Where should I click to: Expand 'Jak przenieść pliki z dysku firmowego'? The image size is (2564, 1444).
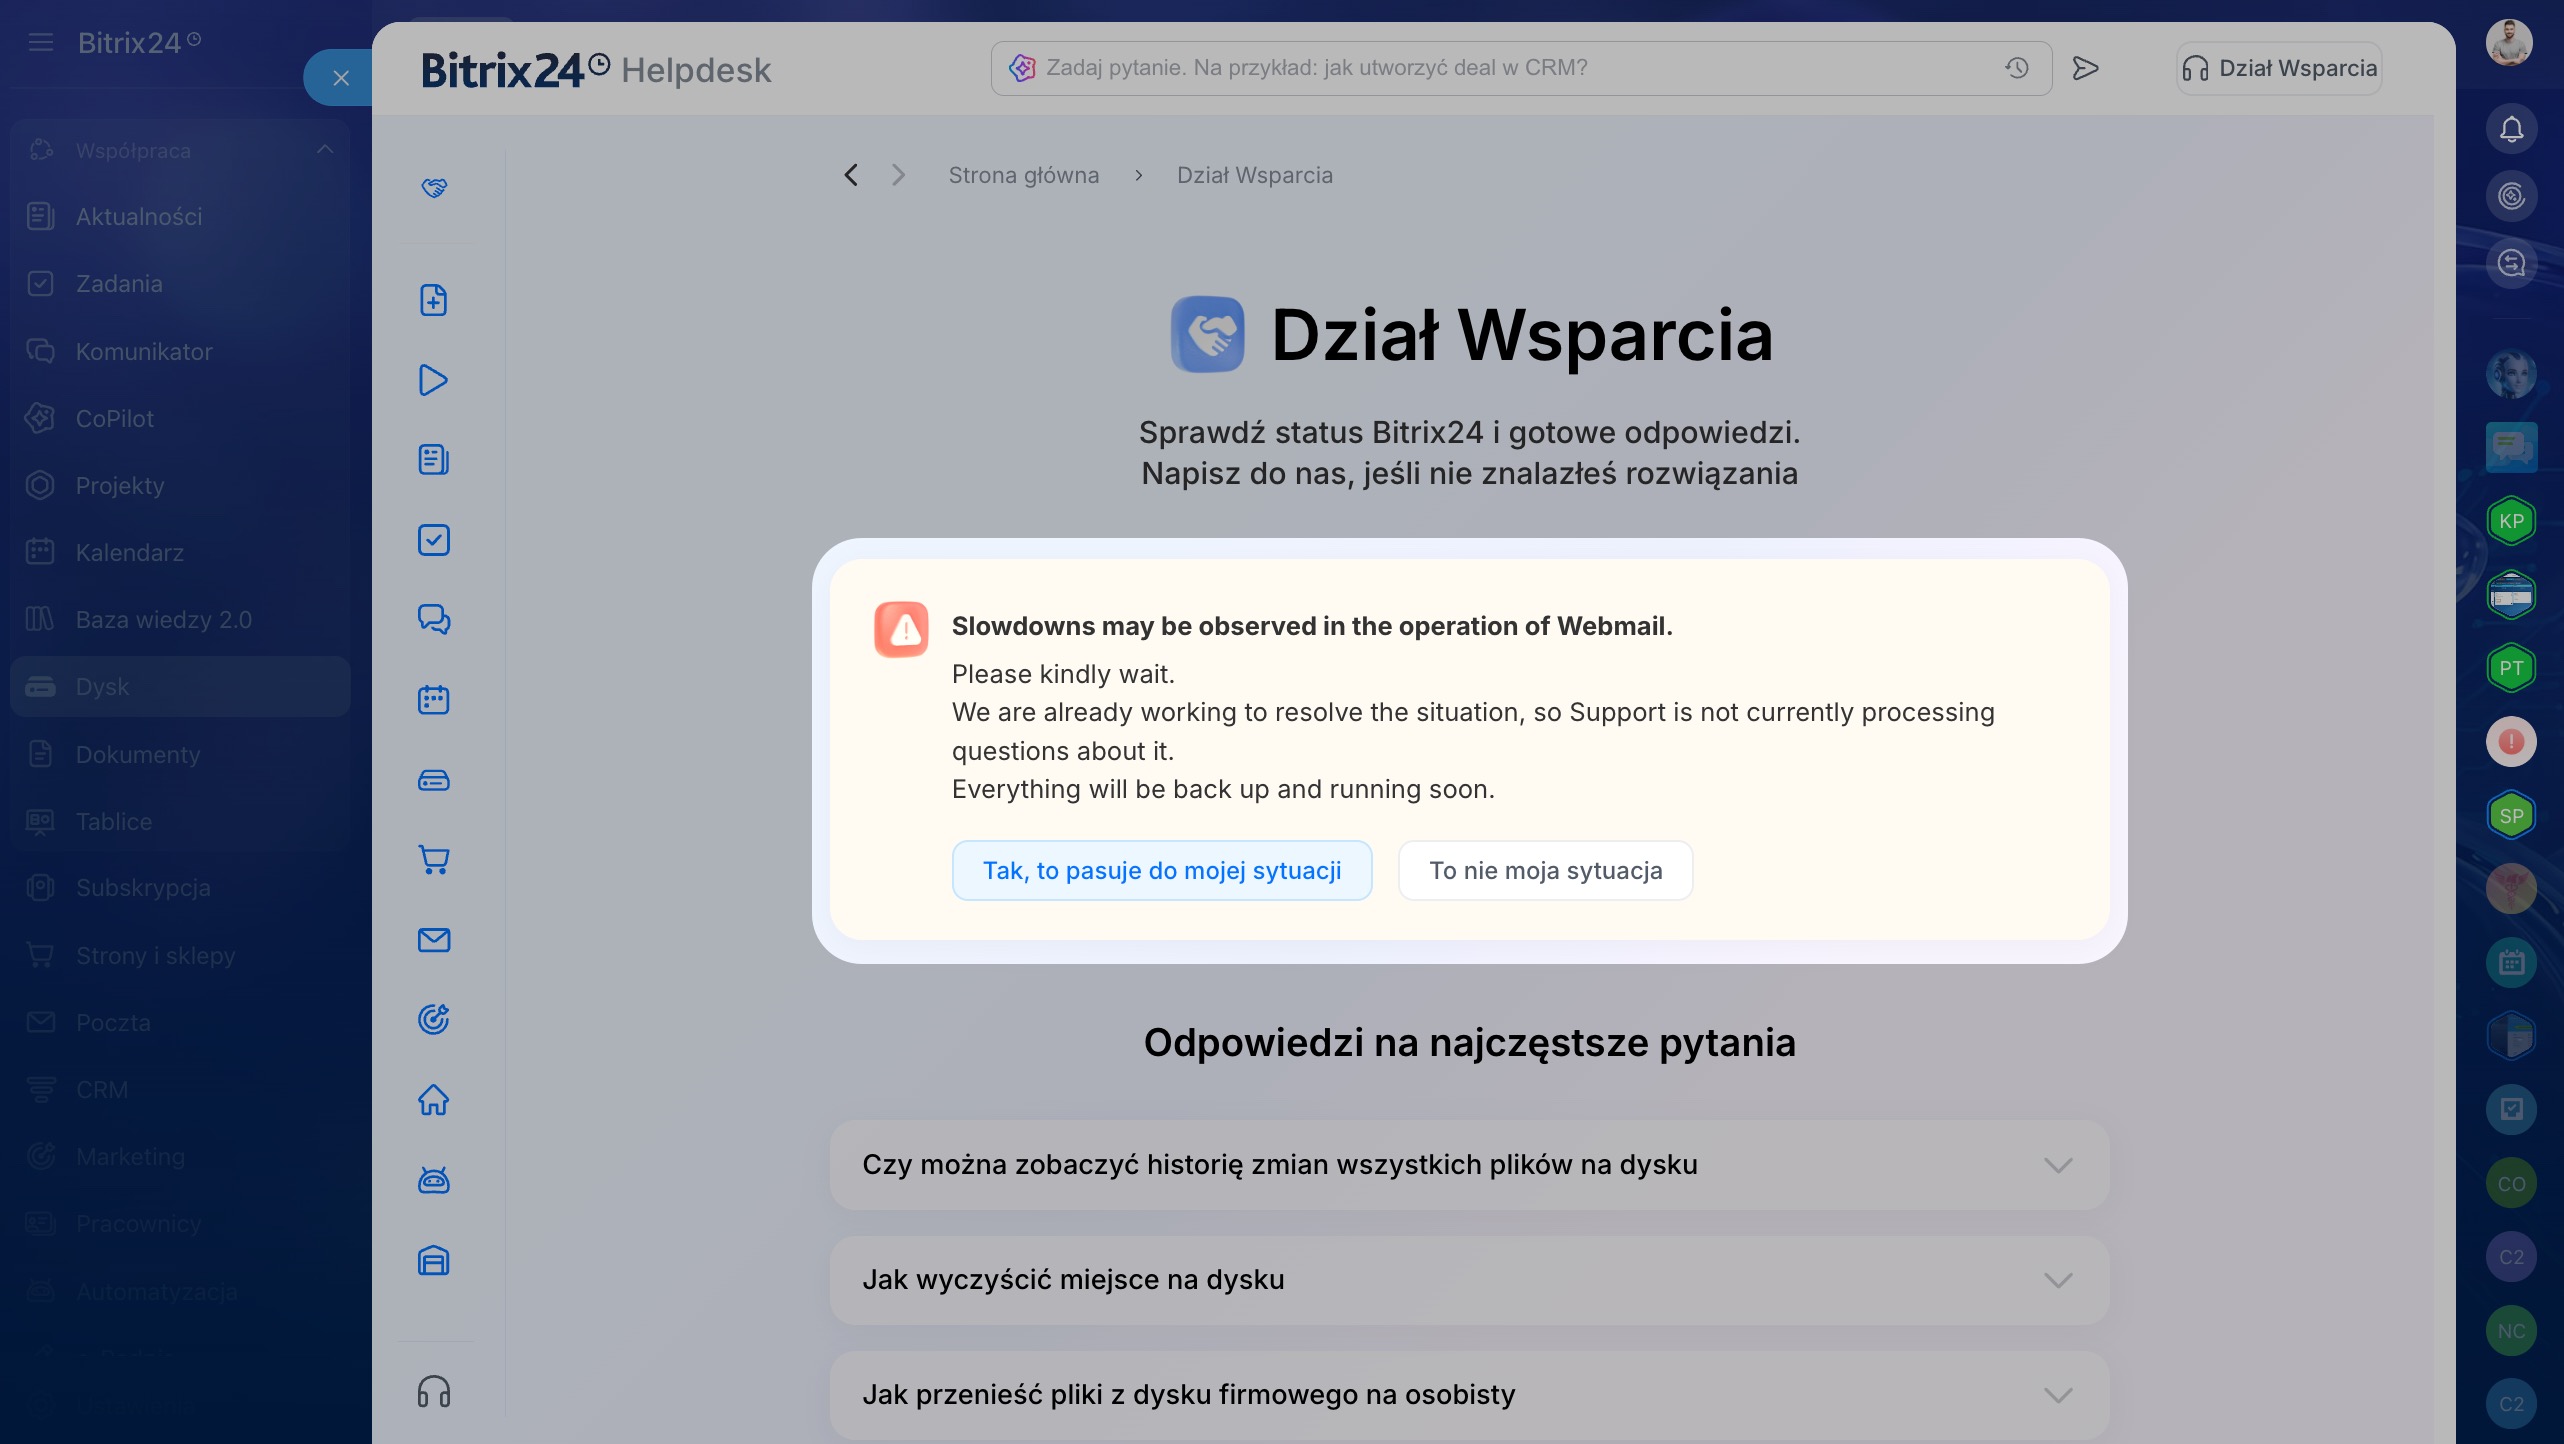1469,1395
